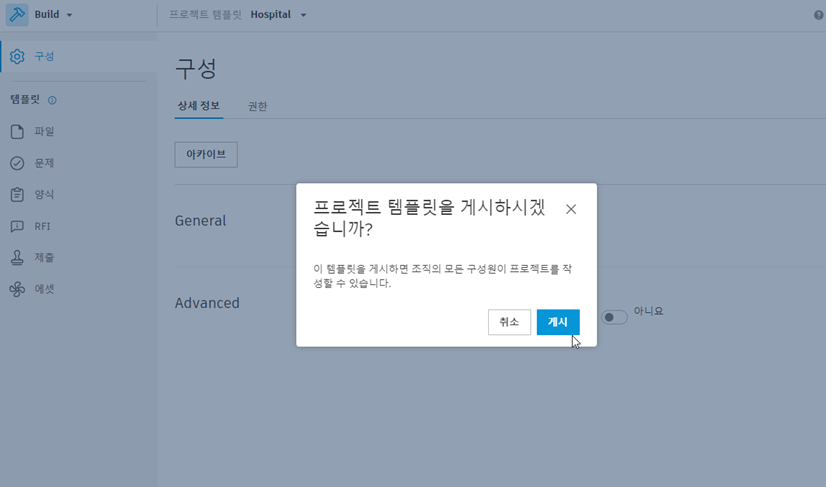Open 제출 via its stamp icon

pos(17,258)
